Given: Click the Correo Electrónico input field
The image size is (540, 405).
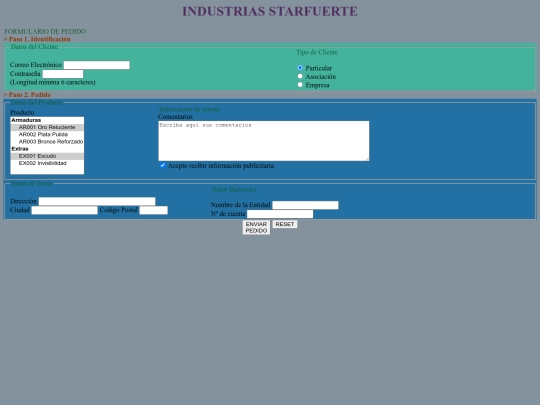Looking at the screenshot, I should [97, 65].
